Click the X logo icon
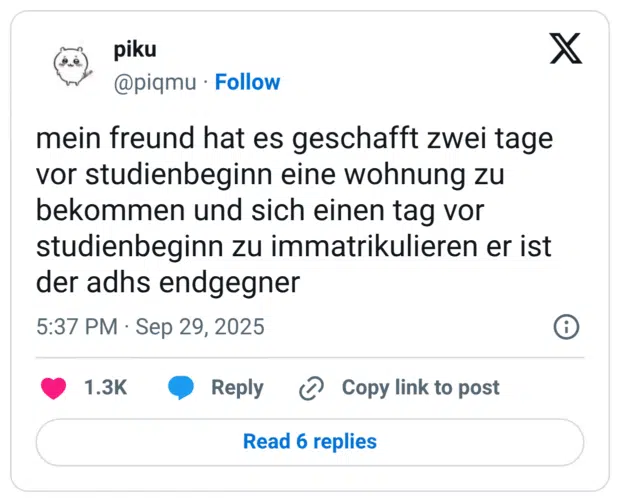620x502 pixels. [566, 48]
